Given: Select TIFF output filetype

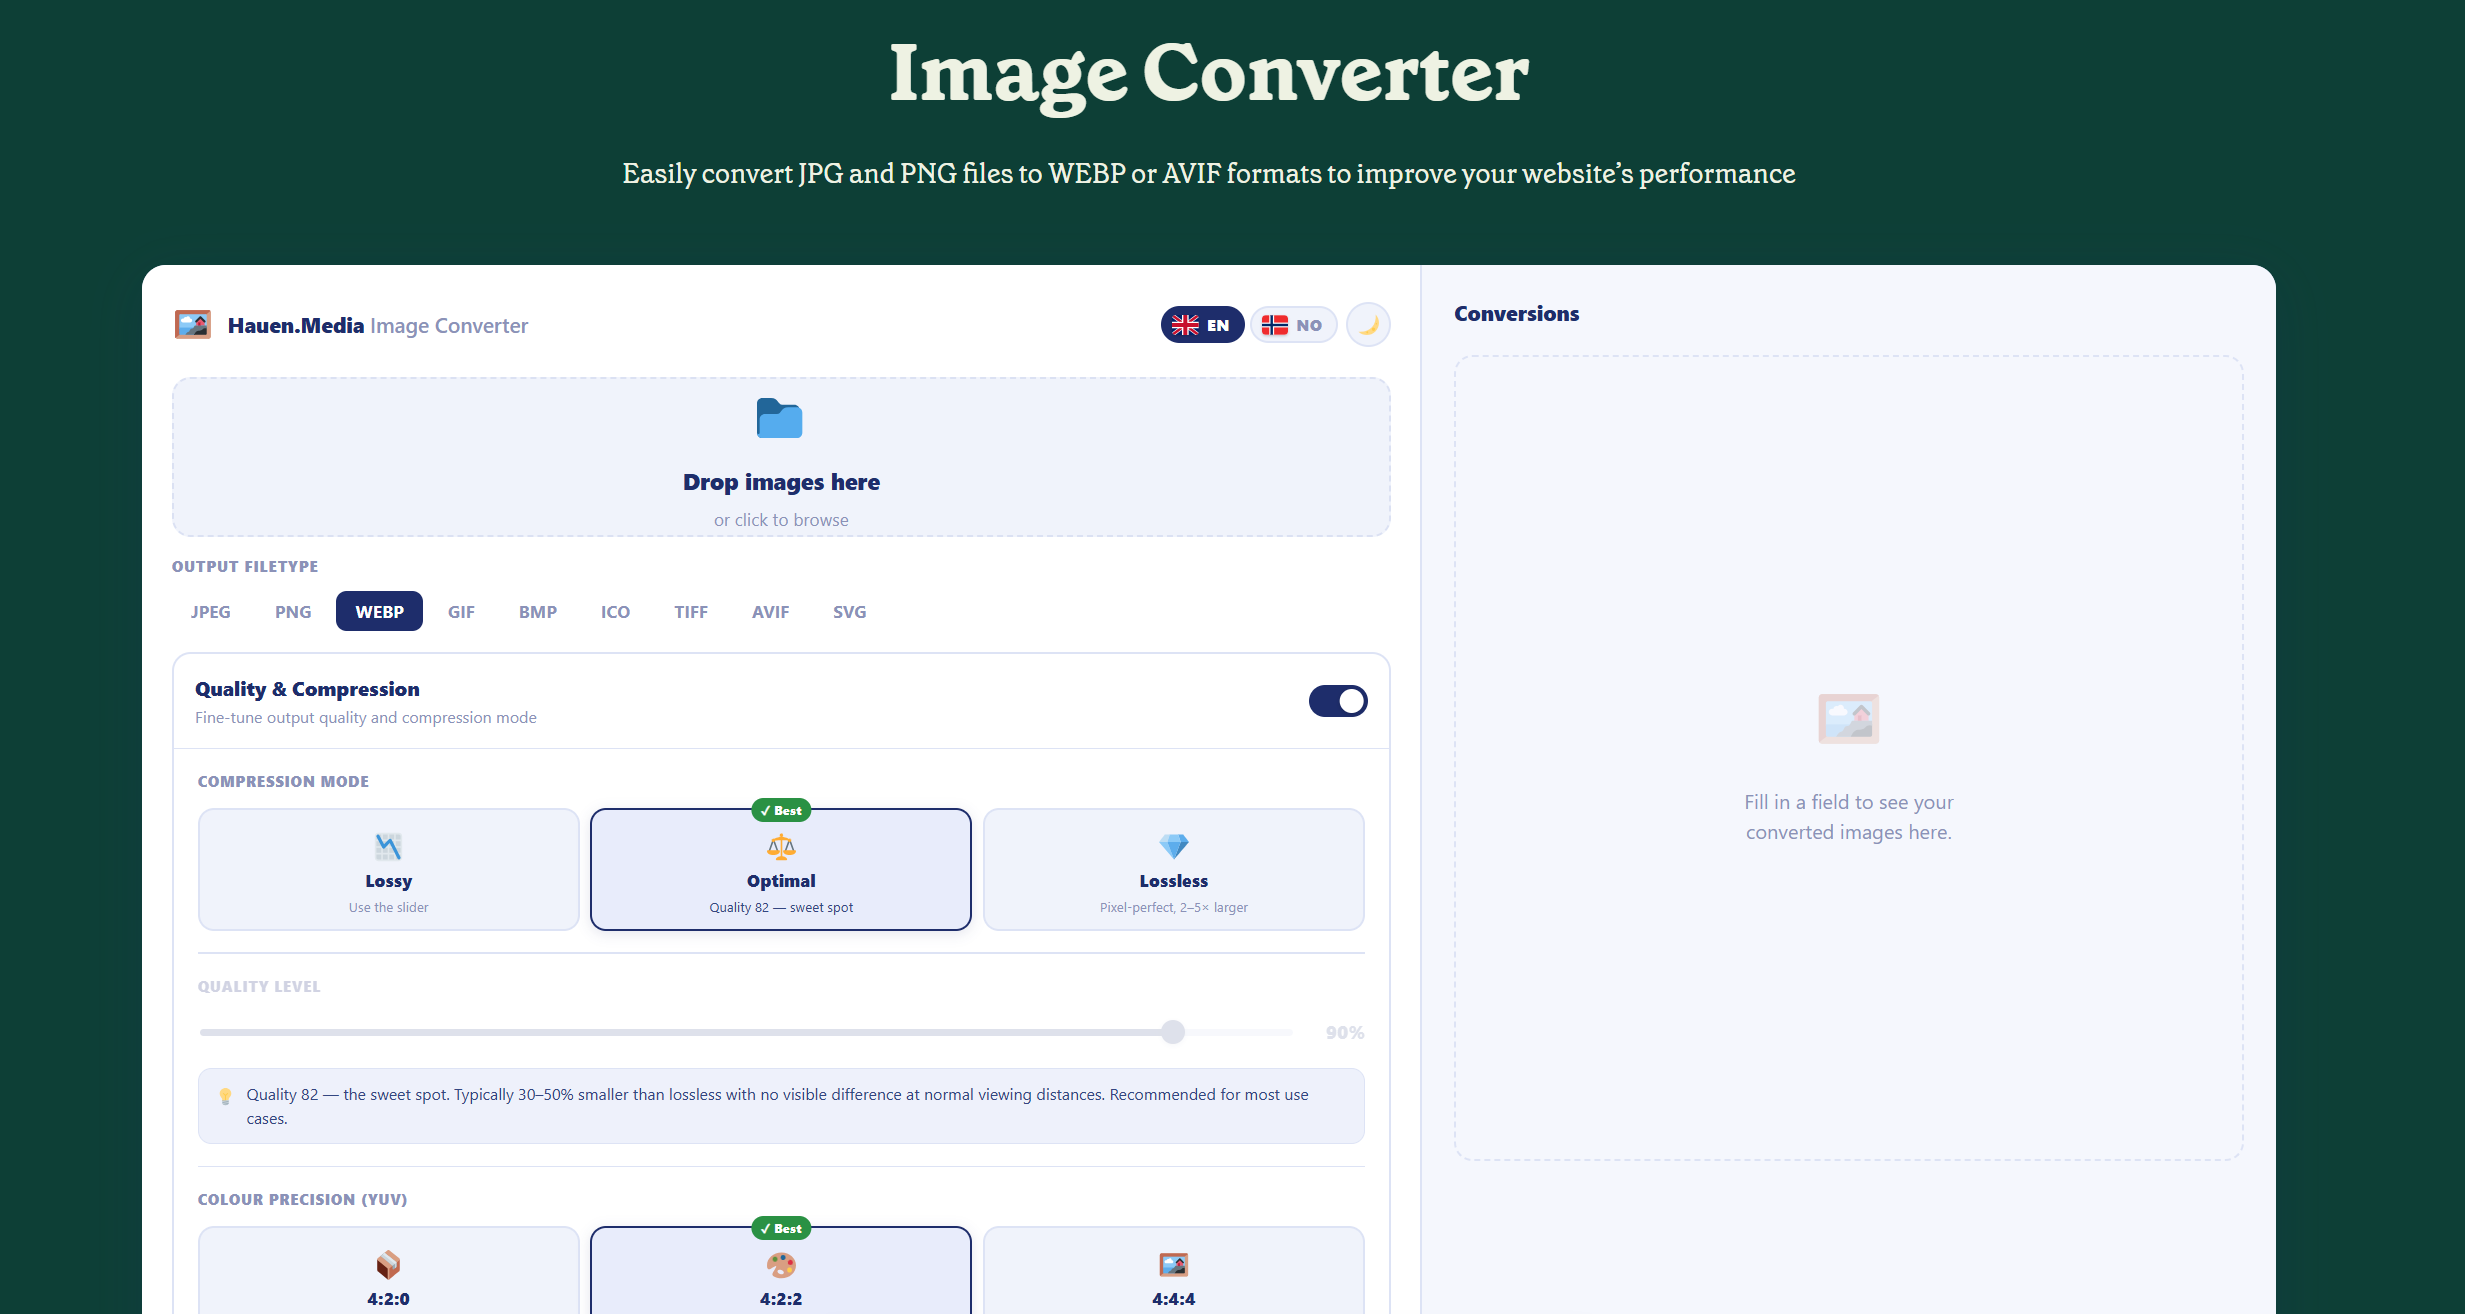Looking at the screenshot, I should [x=691, y=611].
